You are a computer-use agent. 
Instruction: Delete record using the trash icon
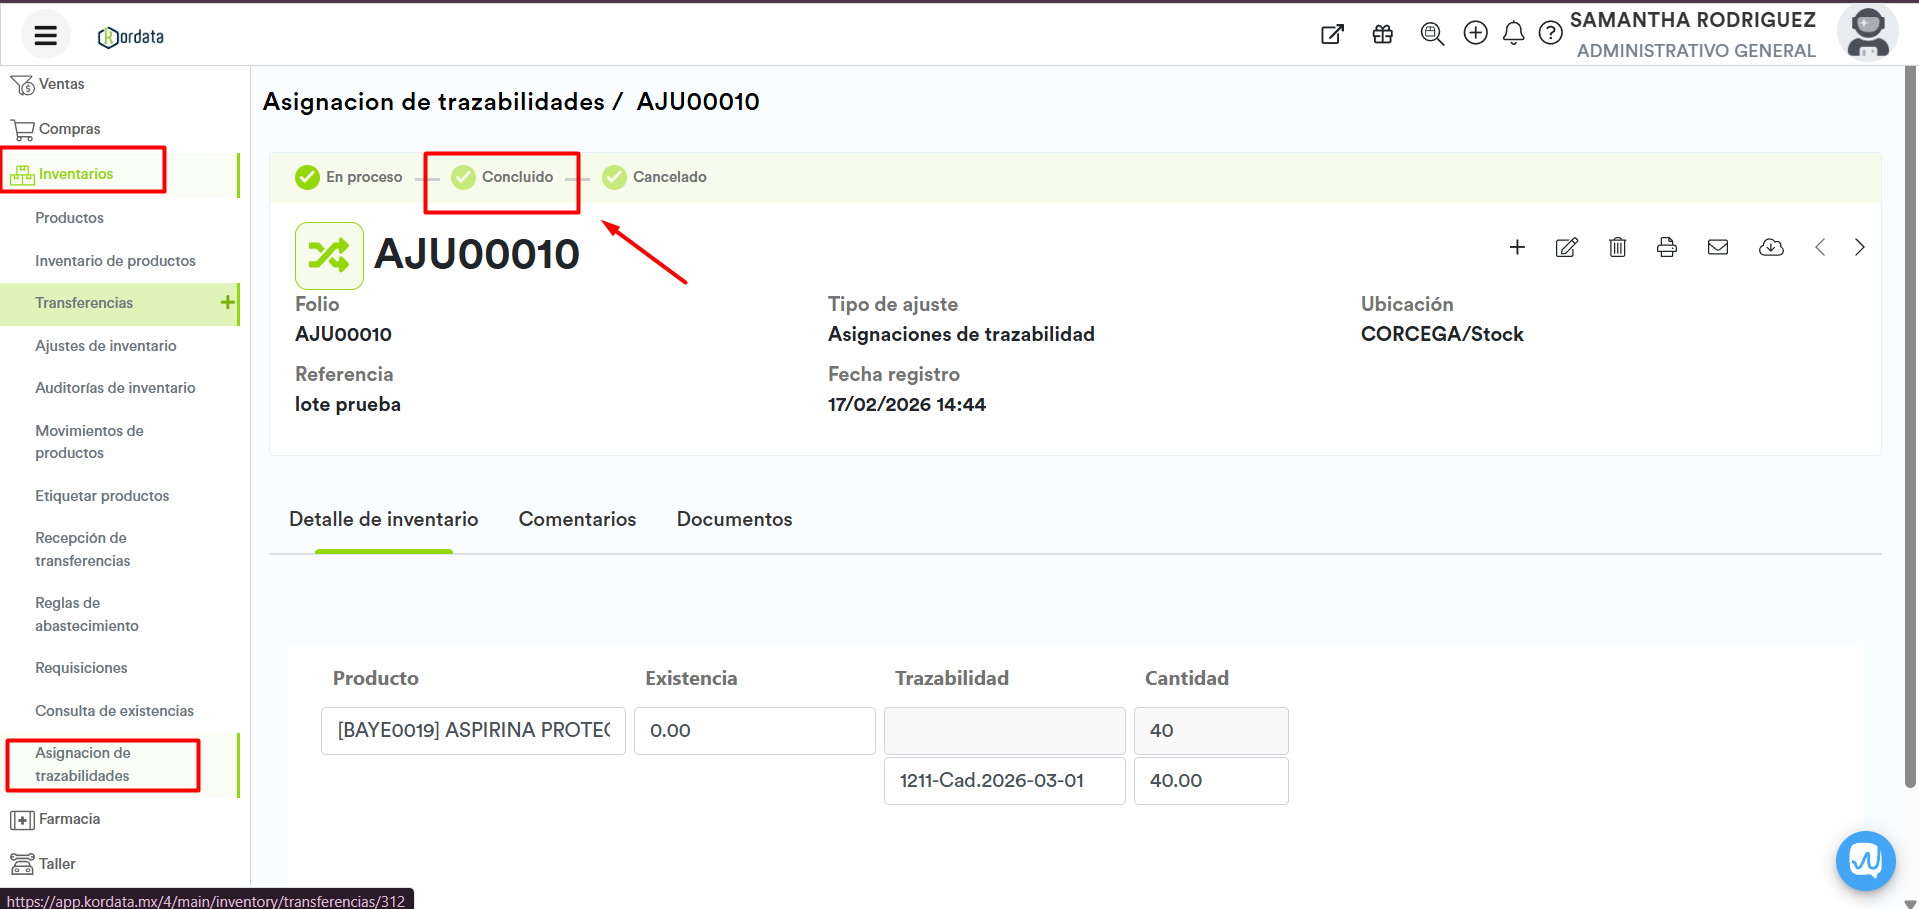point(1617,248)
